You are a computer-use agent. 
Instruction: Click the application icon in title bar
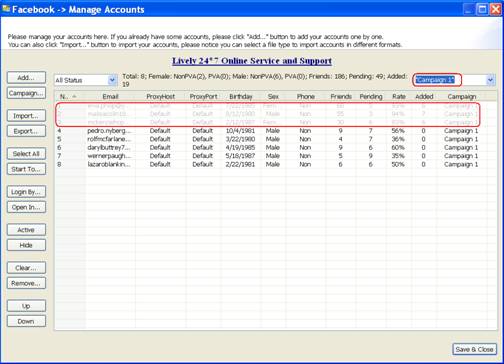pos(6,8)
